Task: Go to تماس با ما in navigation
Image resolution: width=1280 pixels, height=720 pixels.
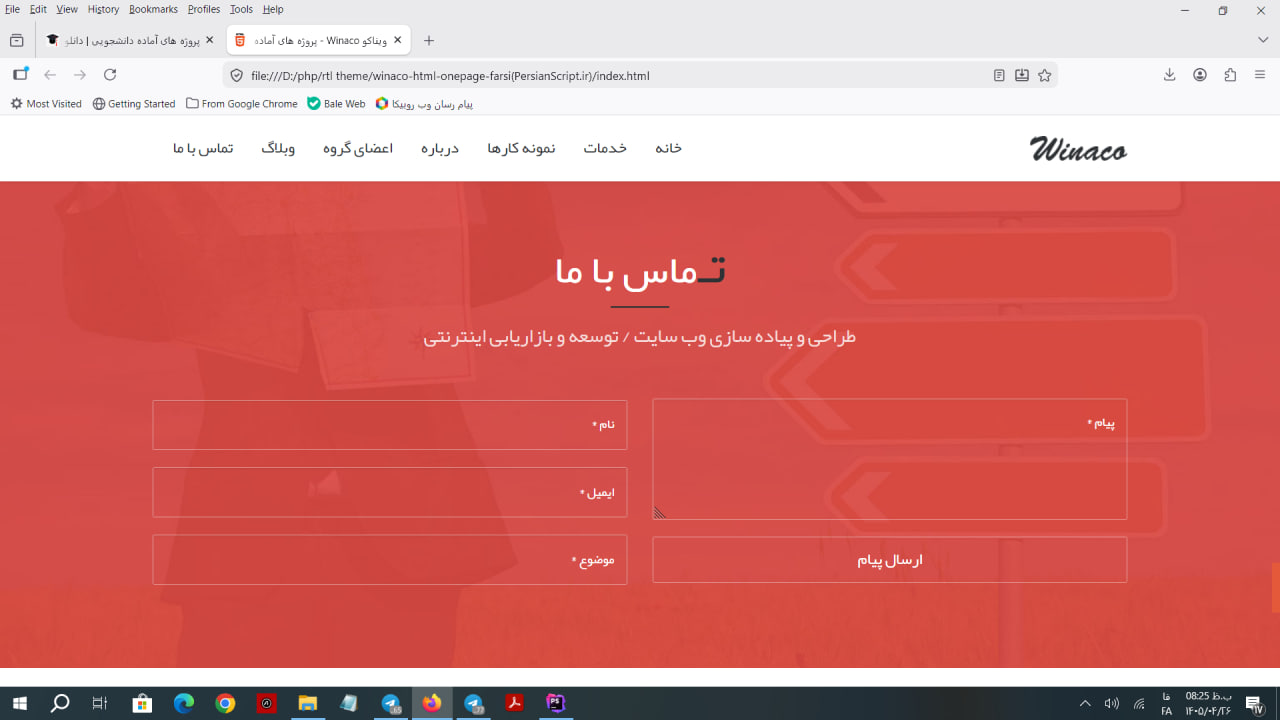Action: [x=203, y=148]
